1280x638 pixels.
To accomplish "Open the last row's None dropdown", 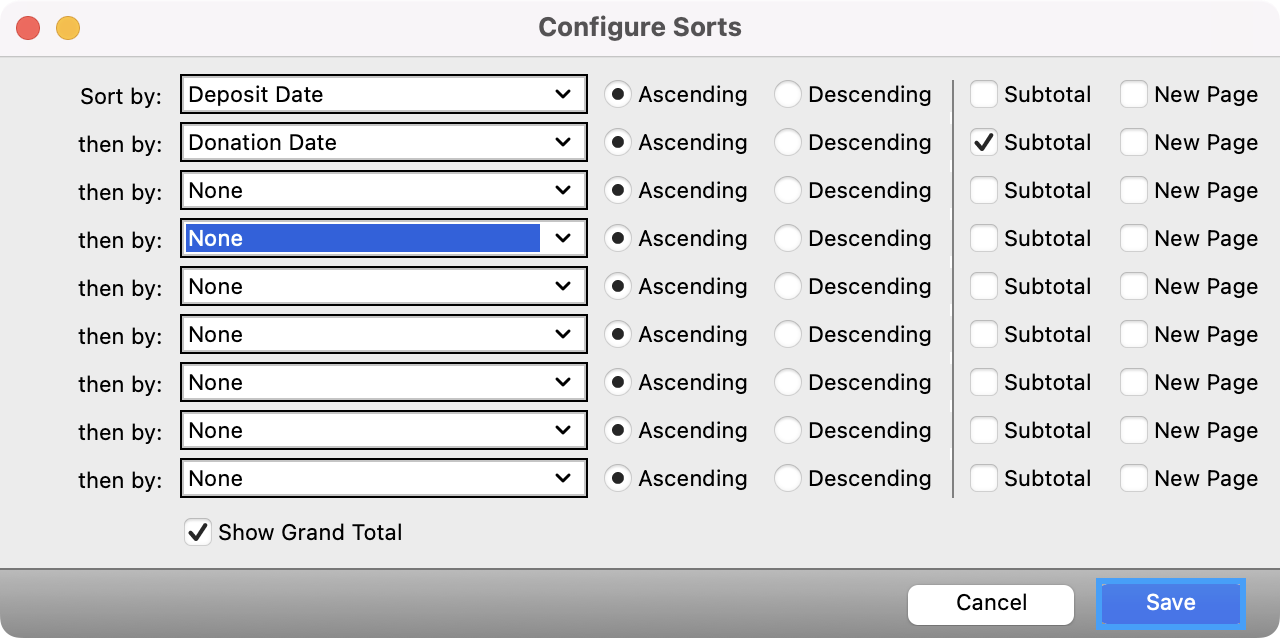I will coord(383,479).
